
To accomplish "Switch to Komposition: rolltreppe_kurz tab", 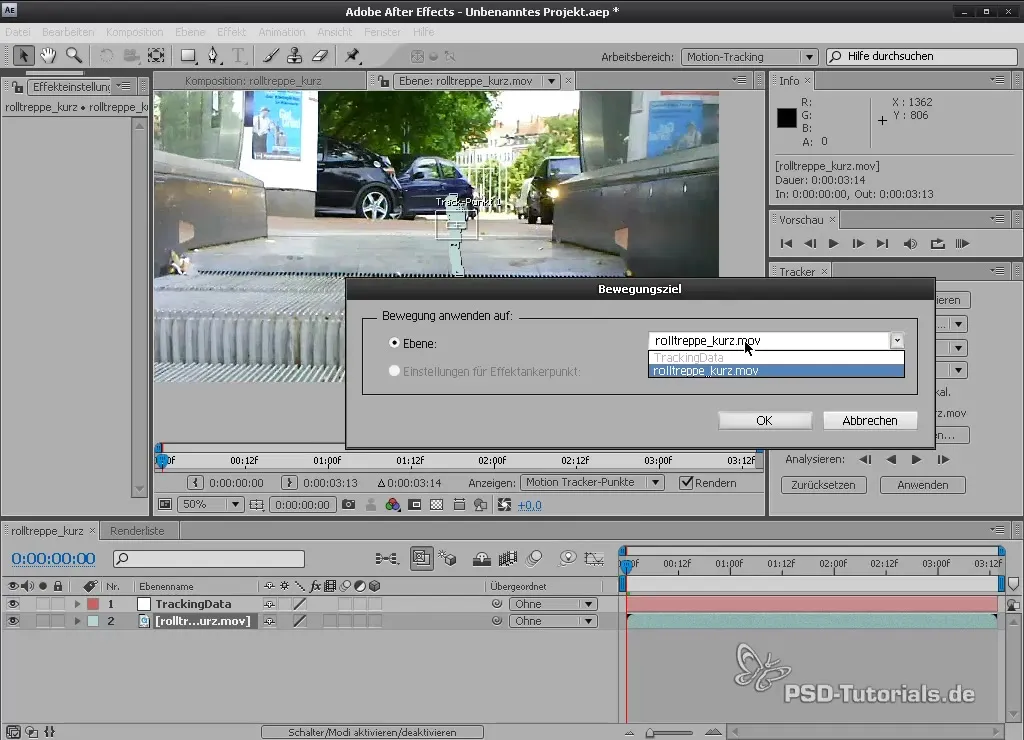I will [x=253, y=81].
